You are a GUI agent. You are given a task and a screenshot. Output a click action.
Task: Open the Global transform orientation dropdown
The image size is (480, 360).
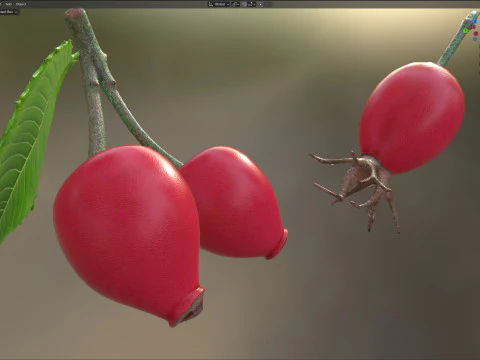tap(219, 4)
